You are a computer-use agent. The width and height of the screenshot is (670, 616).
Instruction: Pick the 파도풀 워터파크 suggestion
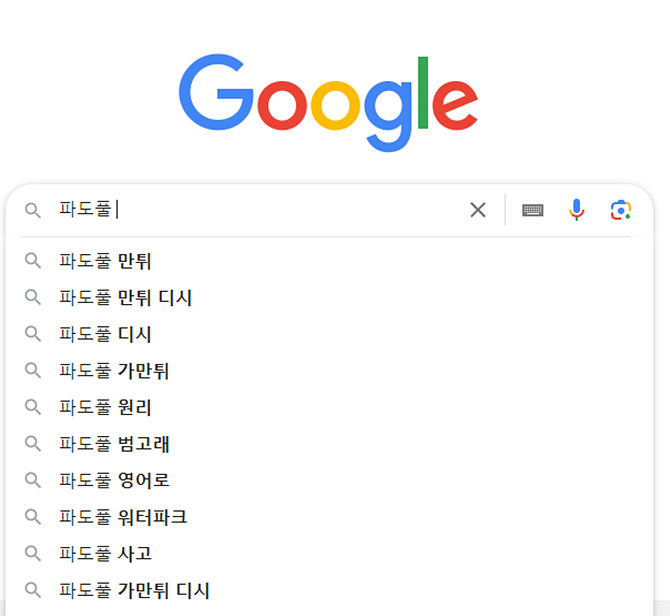[123, 517]
